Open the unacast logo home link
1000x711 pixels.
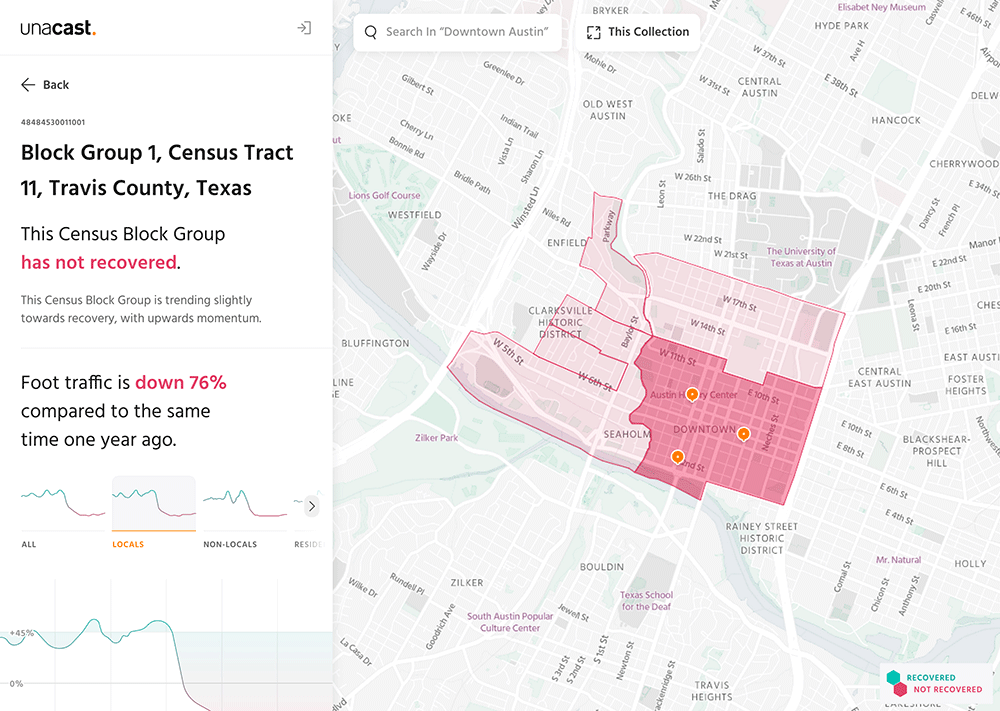pyautogui.click(x=58, y=29)
